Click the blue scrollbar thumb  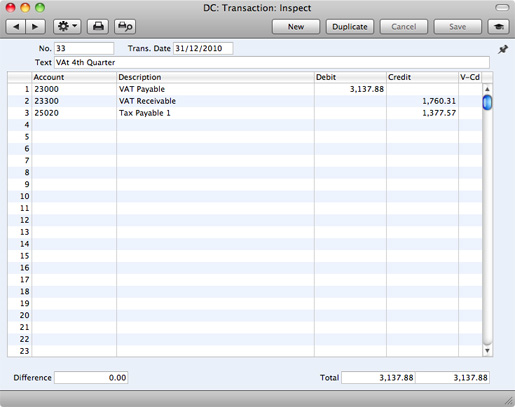(x=487, y=102)
